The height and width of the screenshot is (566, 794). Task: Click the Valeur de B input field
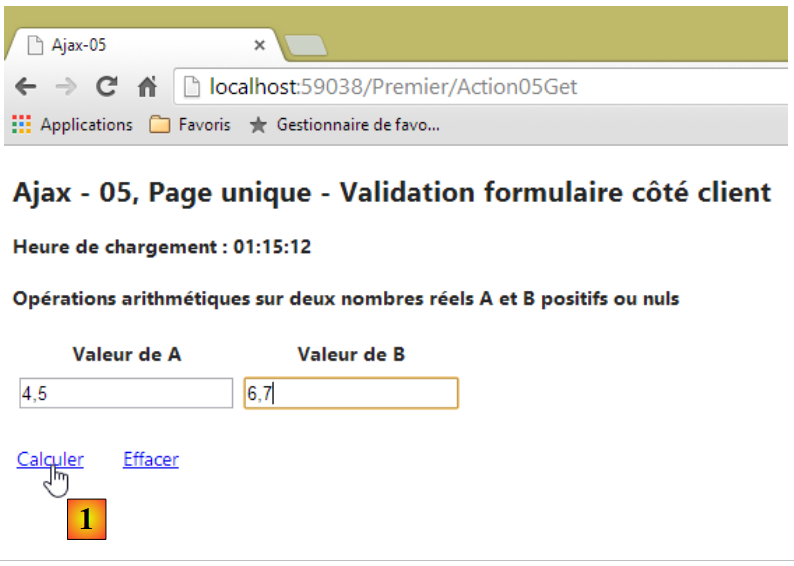[x=351, y=394]
